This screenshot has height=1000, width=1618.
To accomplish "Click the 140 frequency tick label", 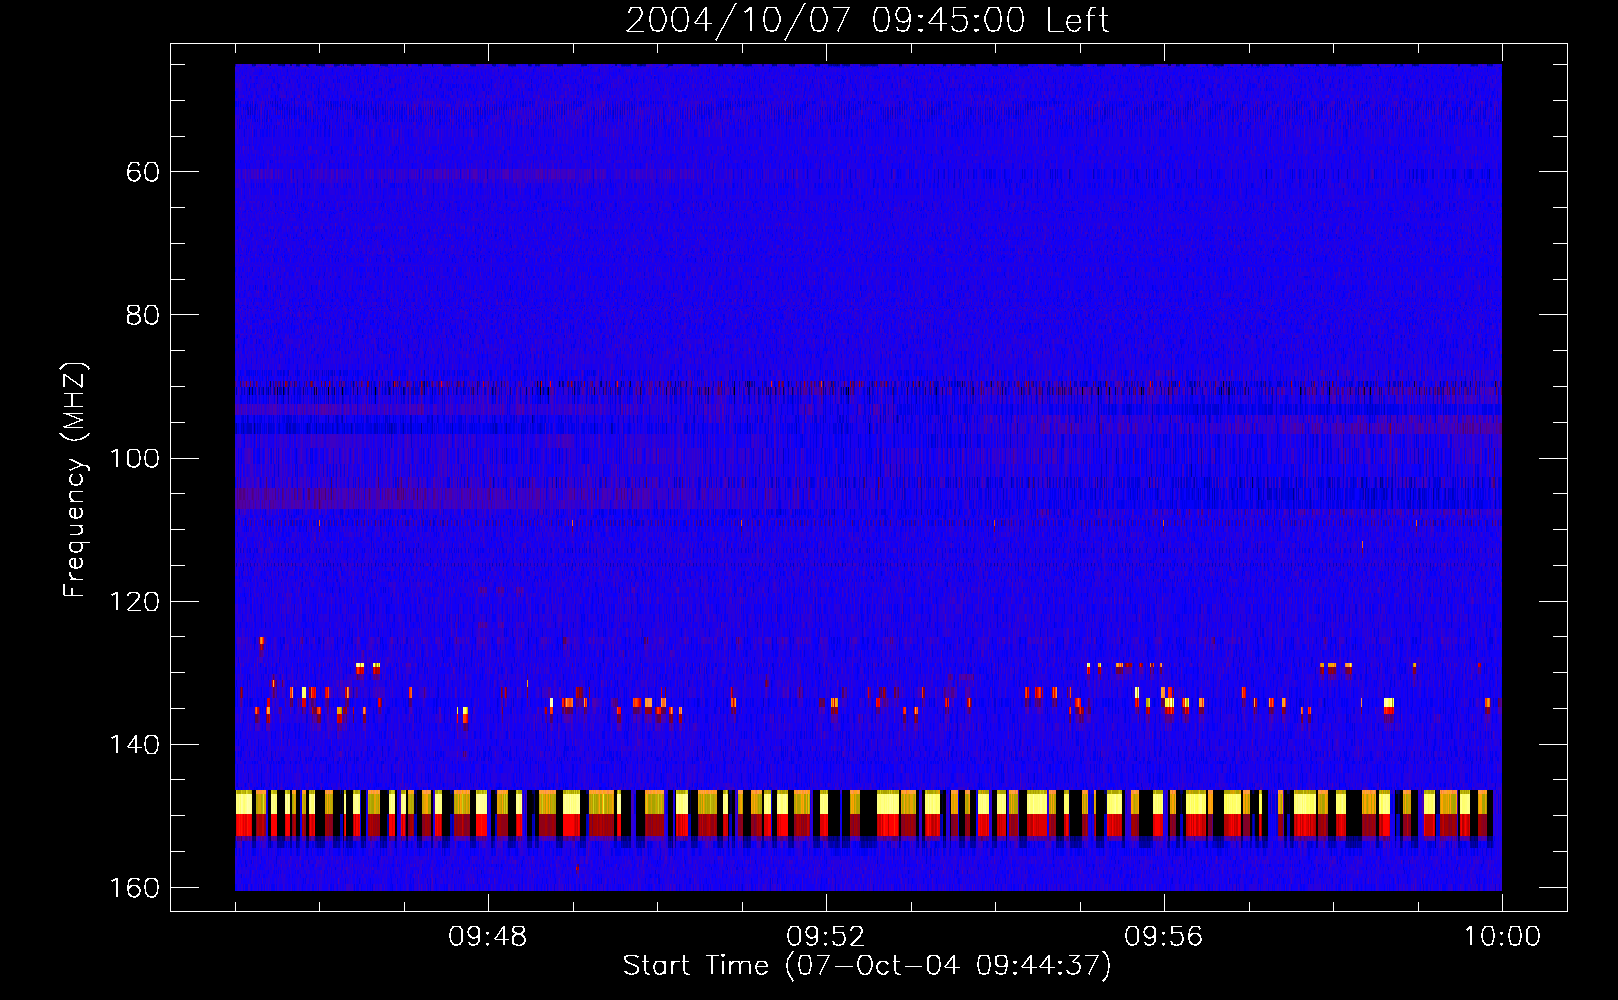I will pyautogui.click(x=134, y=745).
